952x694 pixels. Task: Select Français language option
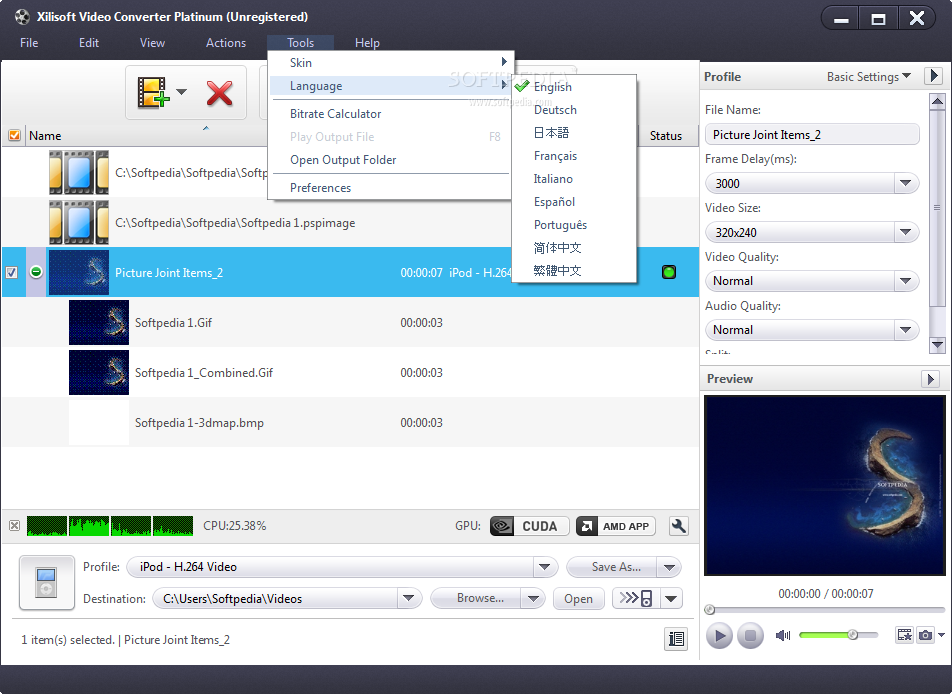tap(574, 156)
